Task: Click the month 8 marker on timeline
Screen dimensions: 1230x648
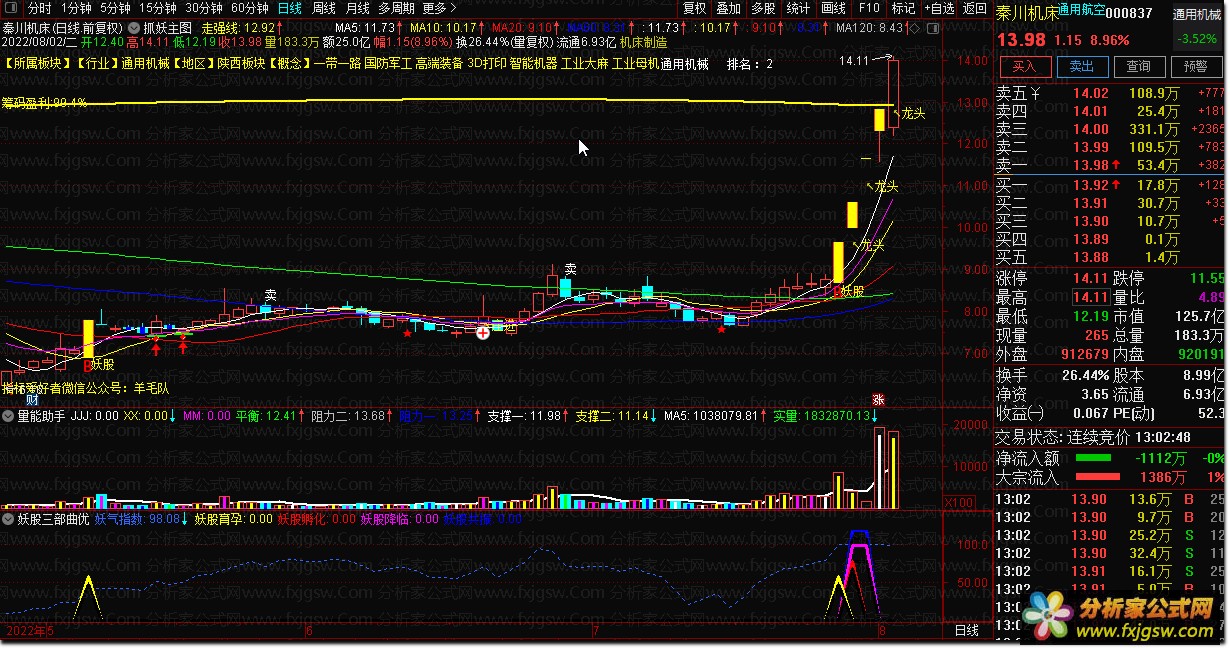Action: coord(882,631)
